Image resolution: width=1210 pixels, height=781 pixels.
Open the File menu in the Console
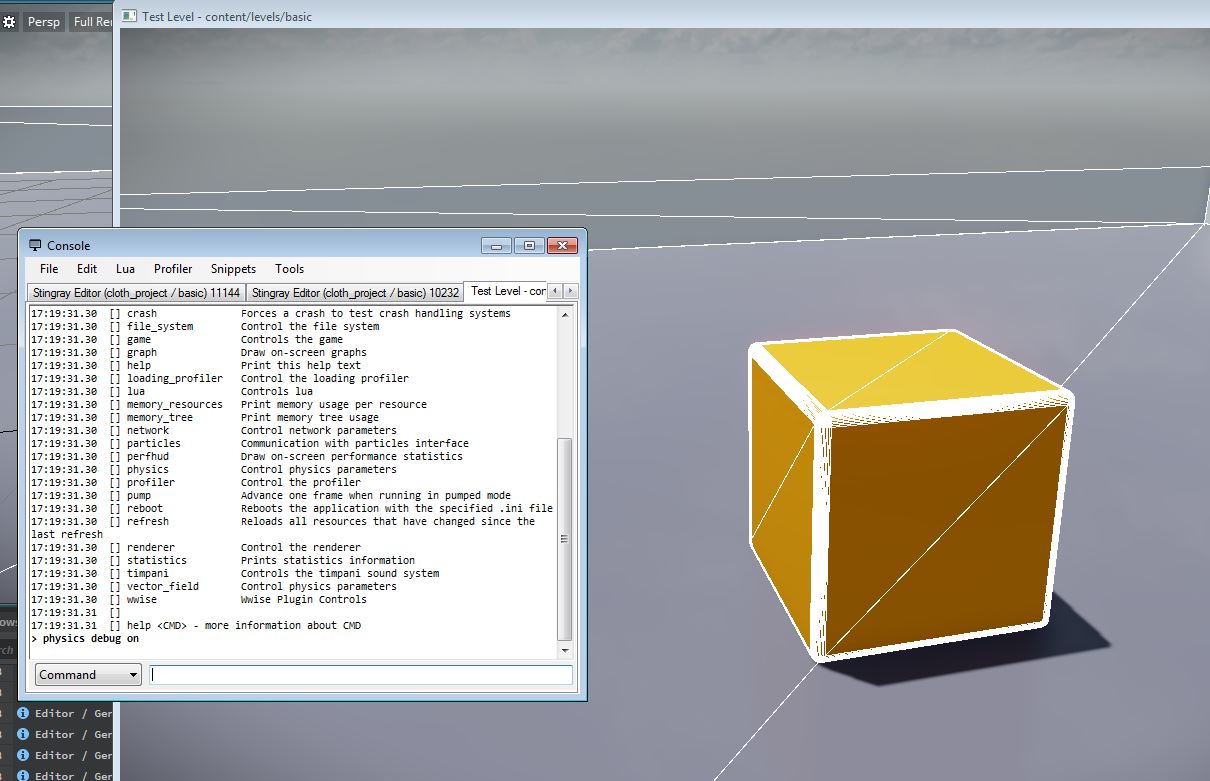pyautogui.click(x=47, y=268)
